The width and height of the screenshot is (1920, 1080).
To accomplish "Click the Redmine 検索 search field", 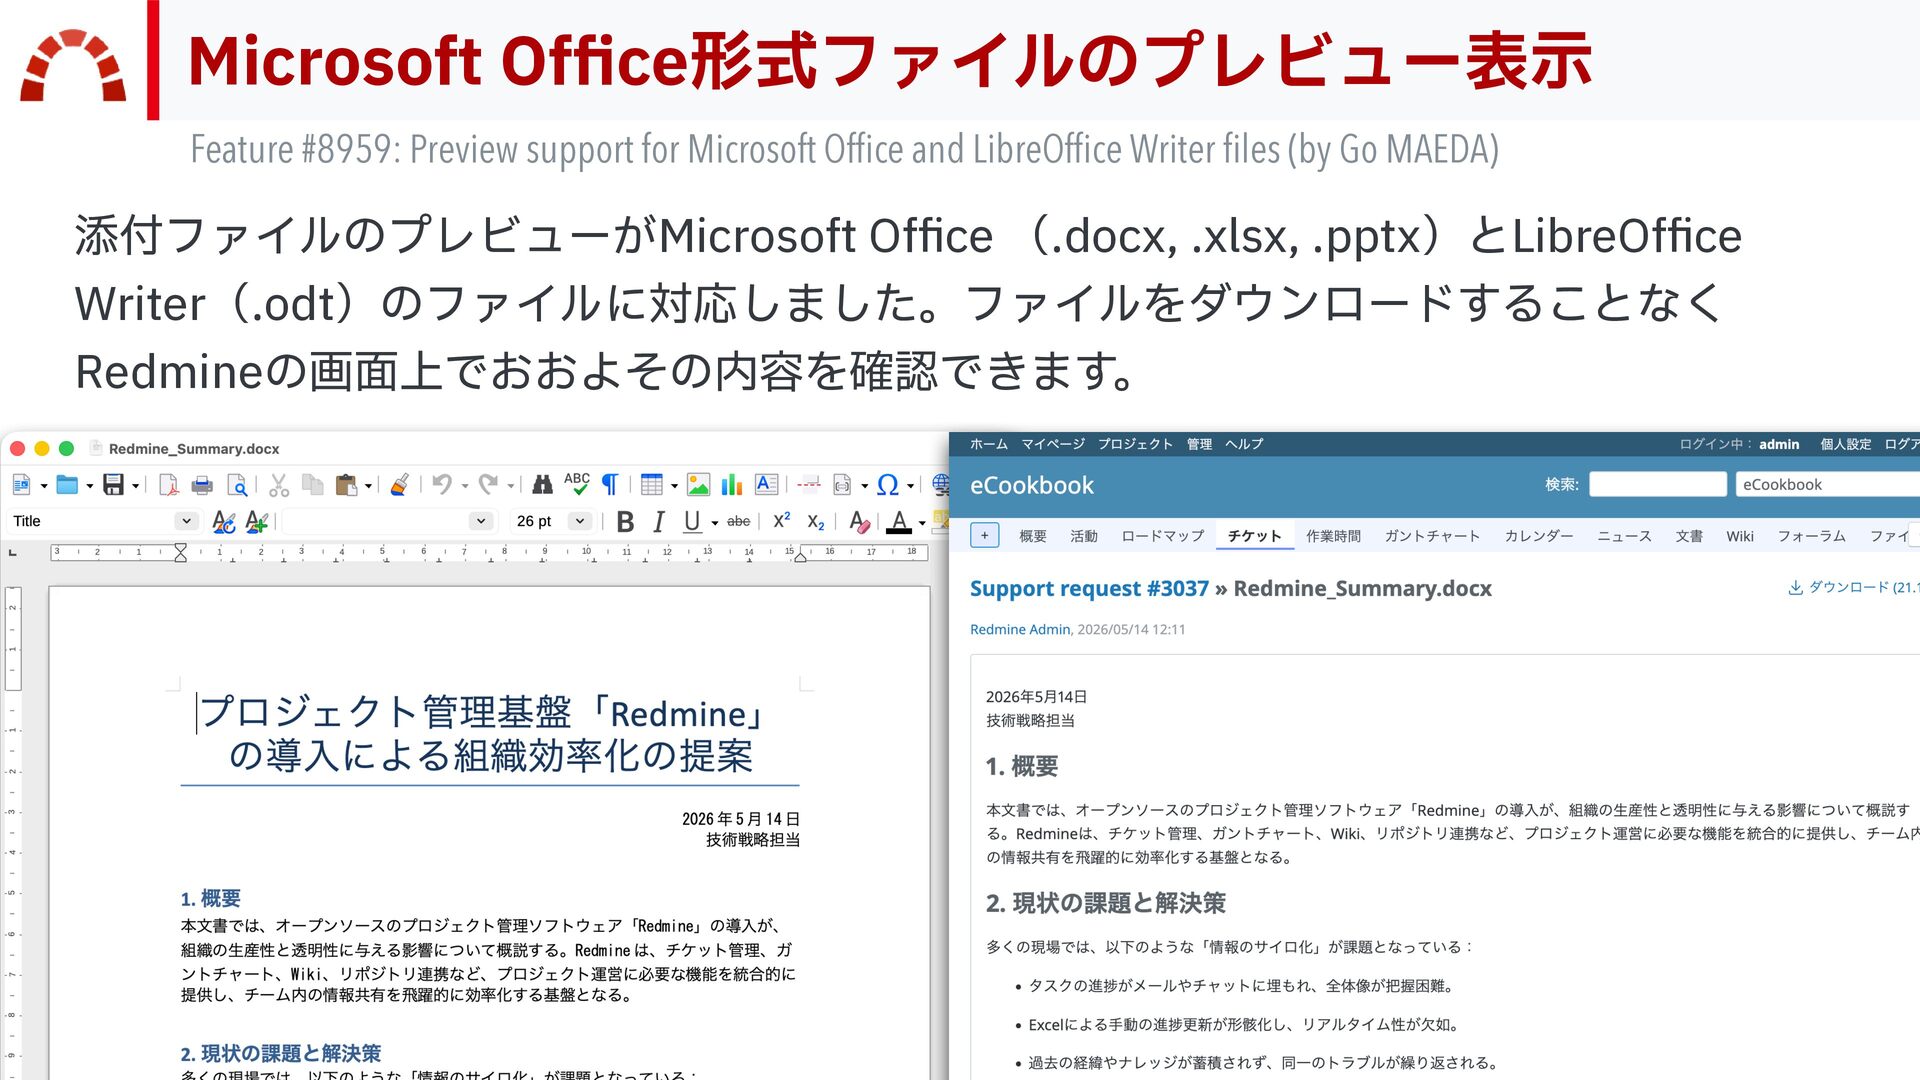I will click(x=1657, y=484).
